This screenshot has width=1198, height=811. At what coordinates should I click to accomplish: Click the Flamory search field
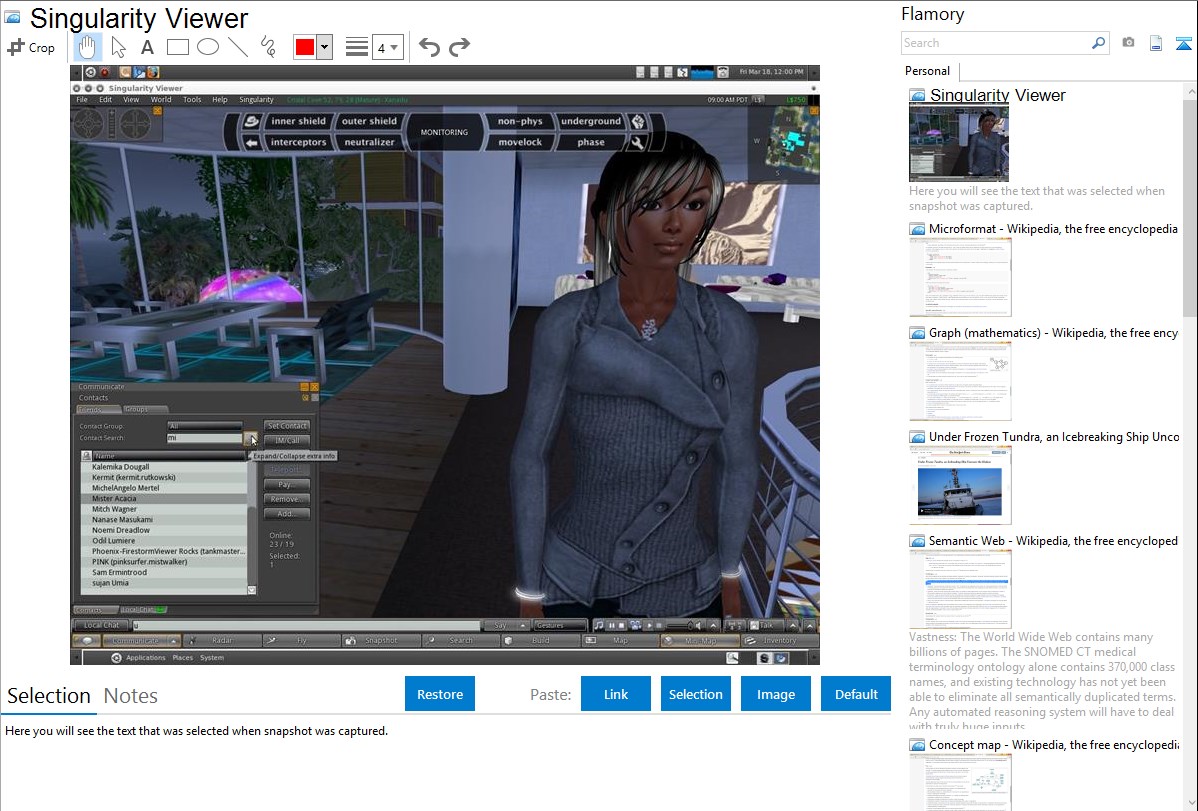(996, 43)
